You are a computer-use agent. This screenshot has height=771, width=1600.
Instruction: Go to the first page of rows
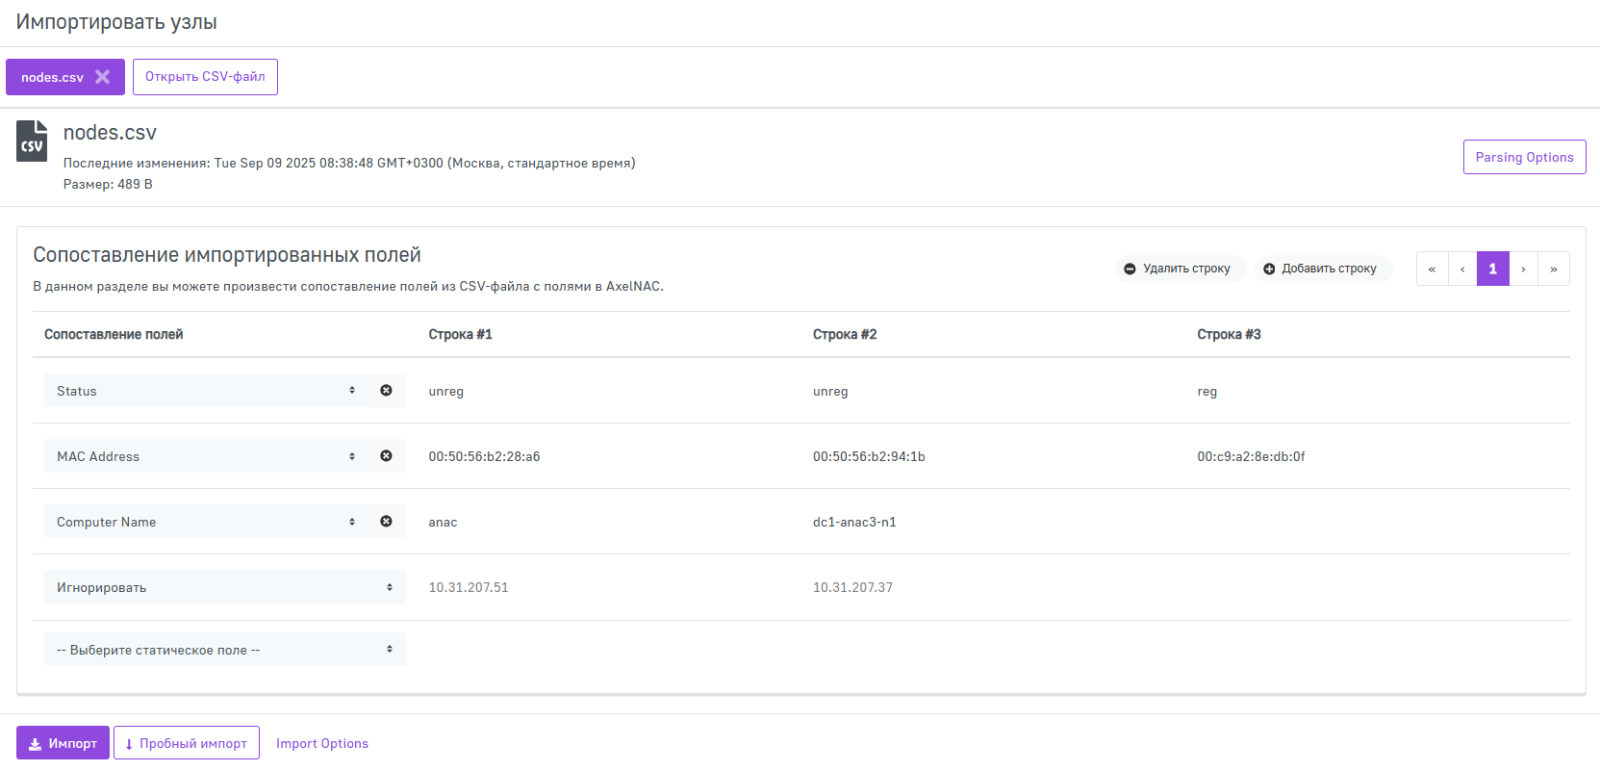click(1432, 269)
